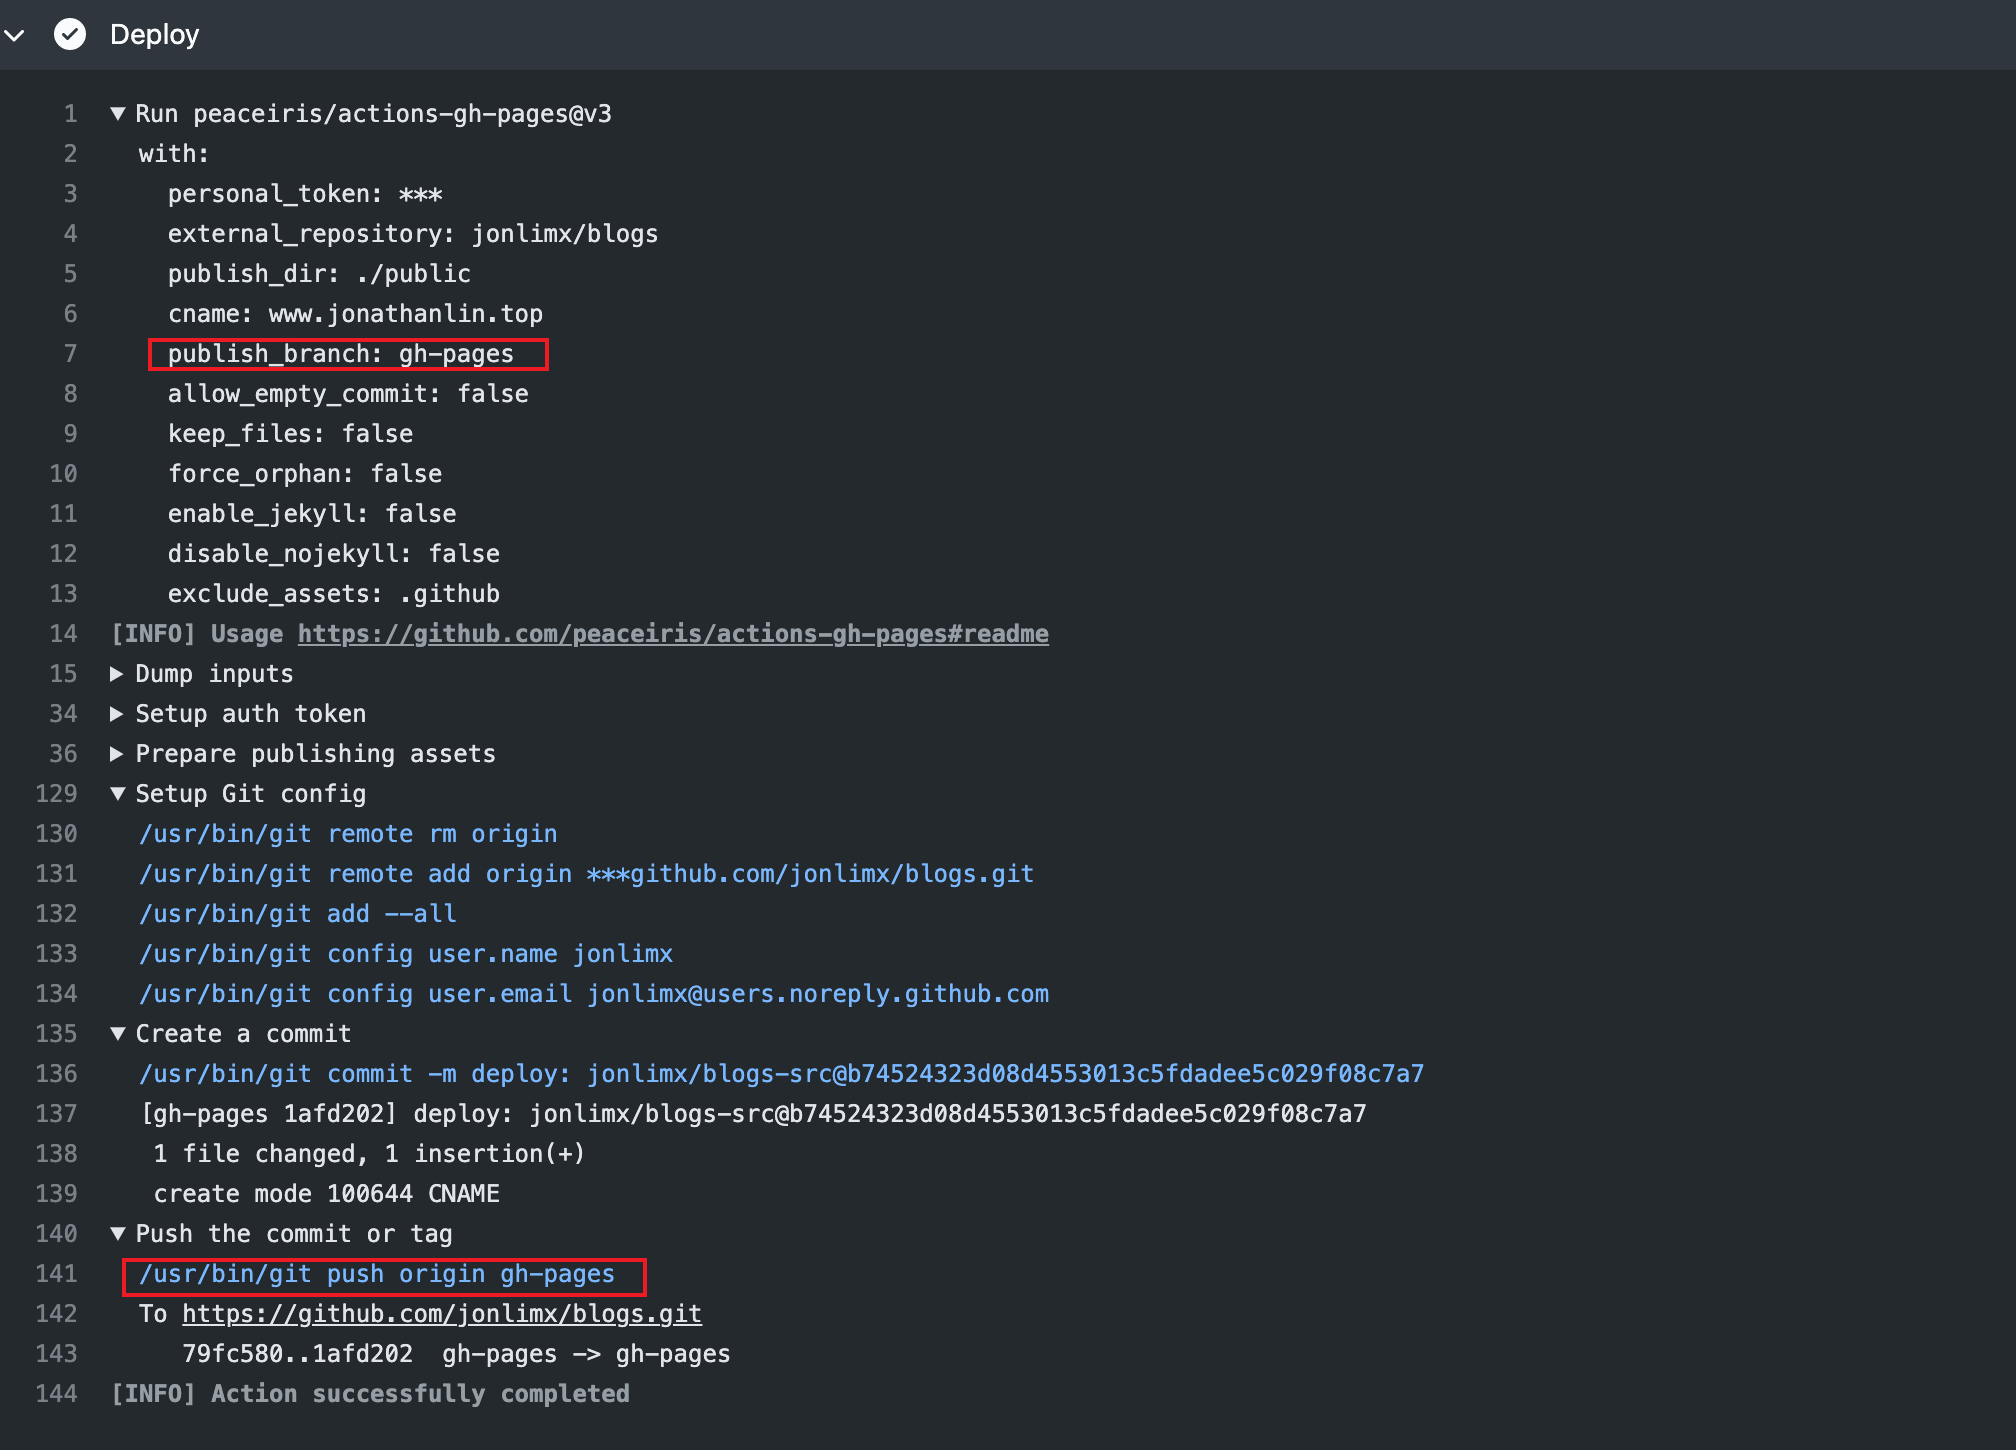The width and height of the screenshot is (2016, 1450).
Task: Click '[gh-pages 1afd202] deploy' output line
Action: point(754,1114)
